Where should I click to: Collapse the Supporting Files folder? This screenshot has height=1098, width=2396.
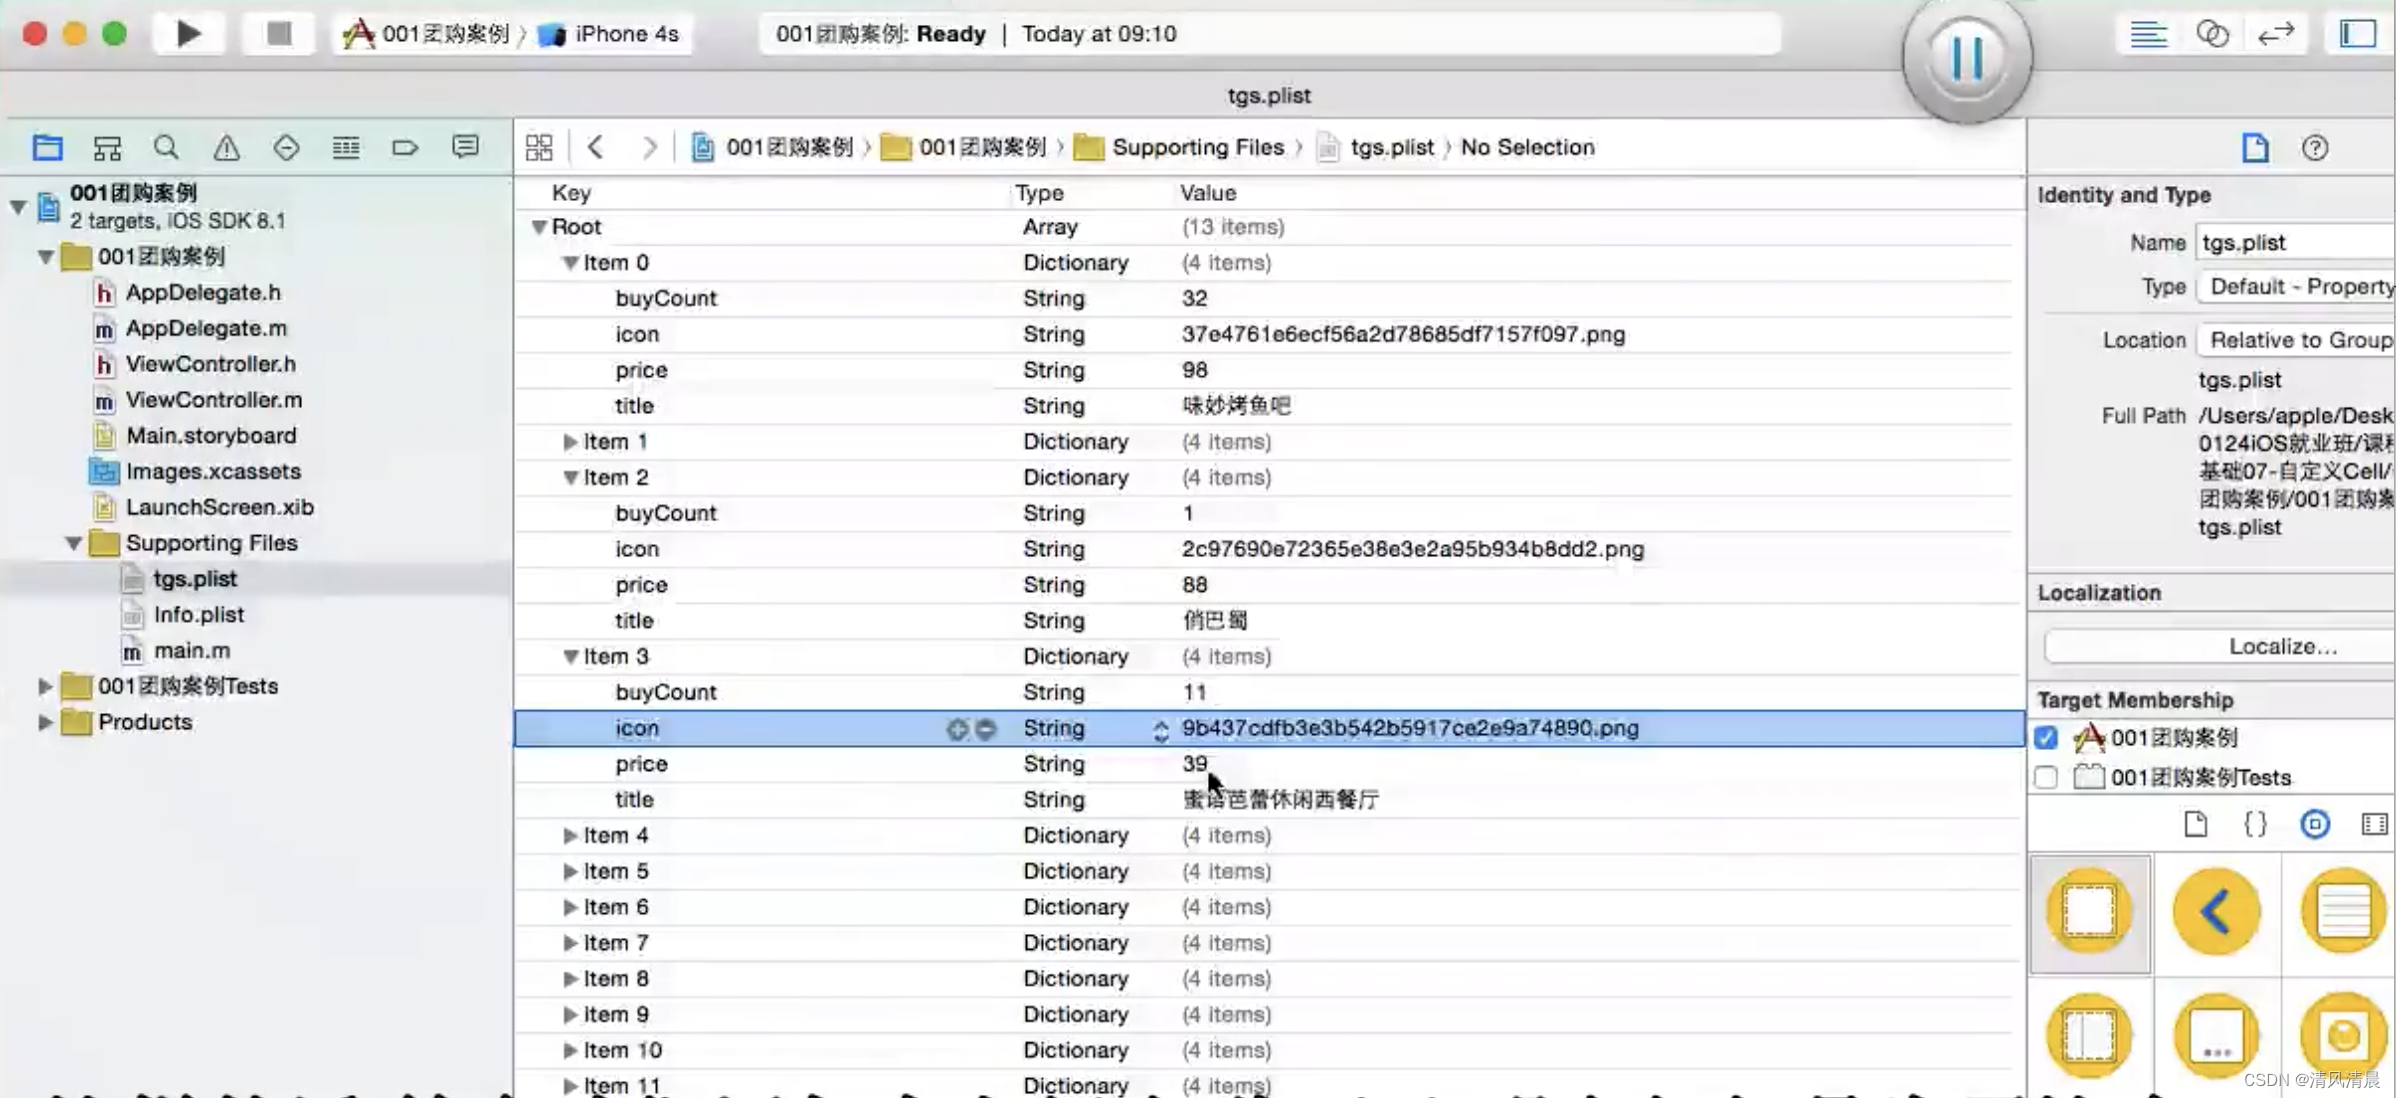[74, 543]
